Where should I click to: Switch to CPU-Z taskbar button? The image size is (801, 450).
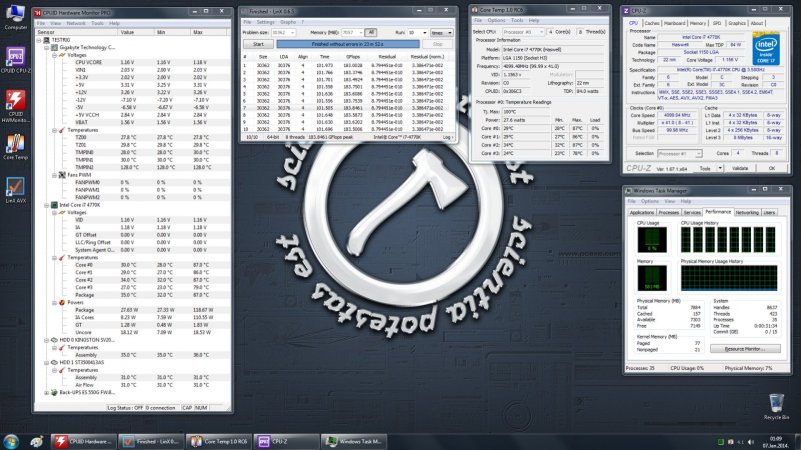click(x=286, y=441)
